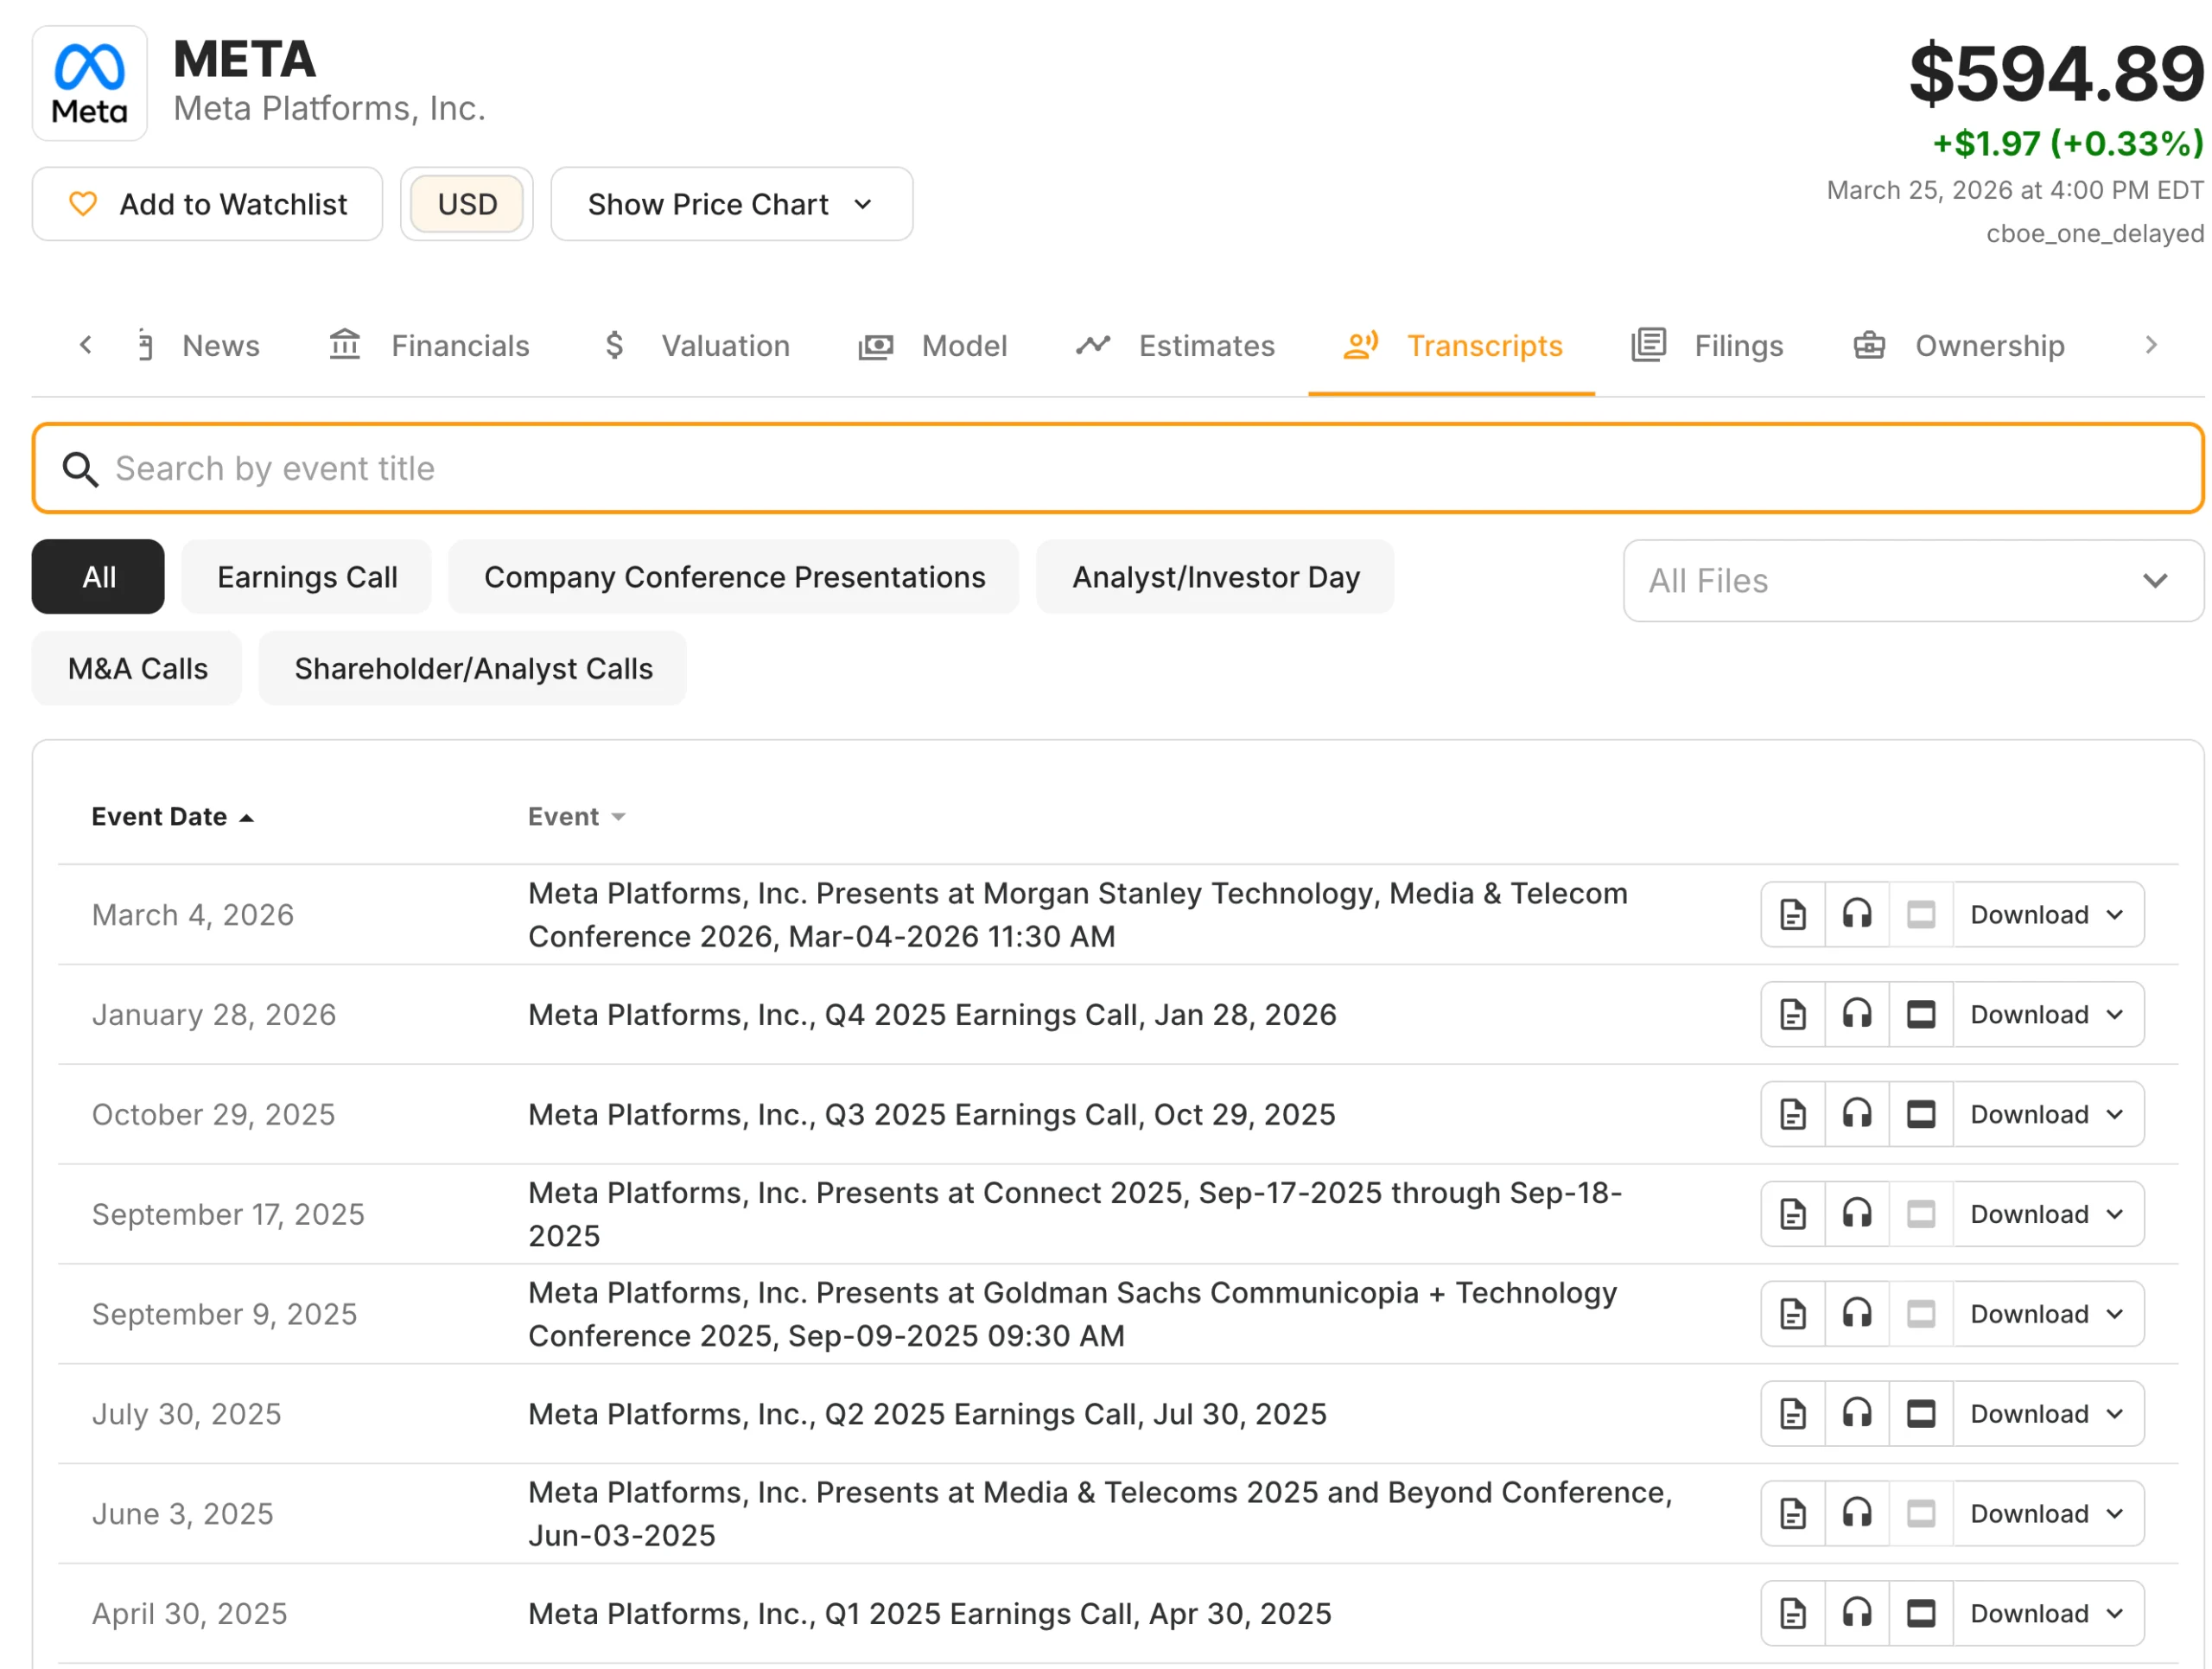This screenshot has height=1669, width=2212.
Task: Click the headphones icon on the Connect 2025 row
Action: click(1857, 1213)
